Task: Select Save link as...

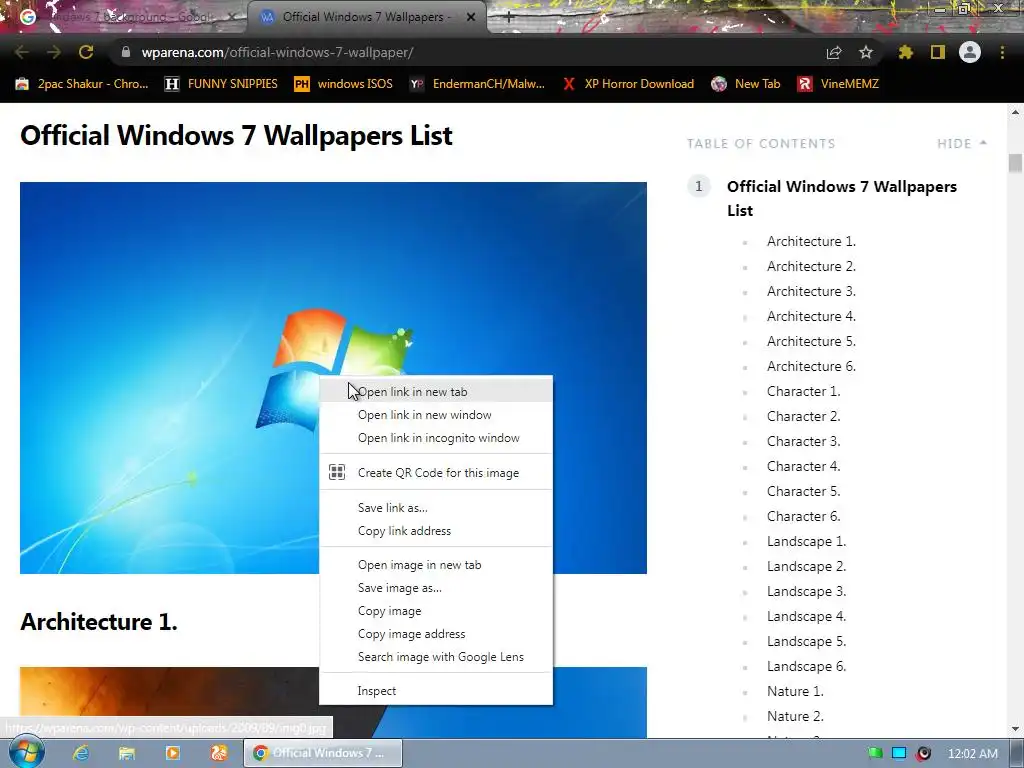Action: pos(436,507)
